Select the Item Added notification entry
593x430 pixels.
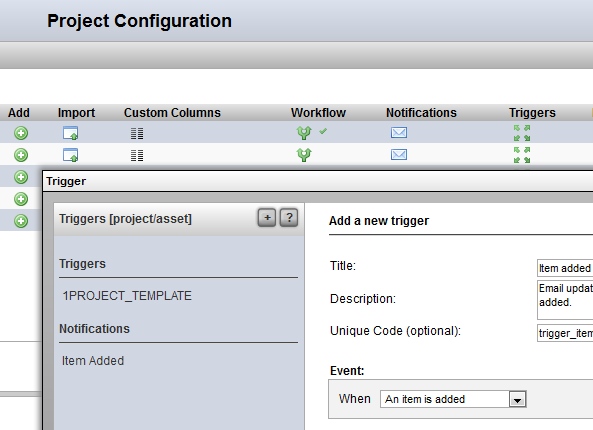[93, 361]
